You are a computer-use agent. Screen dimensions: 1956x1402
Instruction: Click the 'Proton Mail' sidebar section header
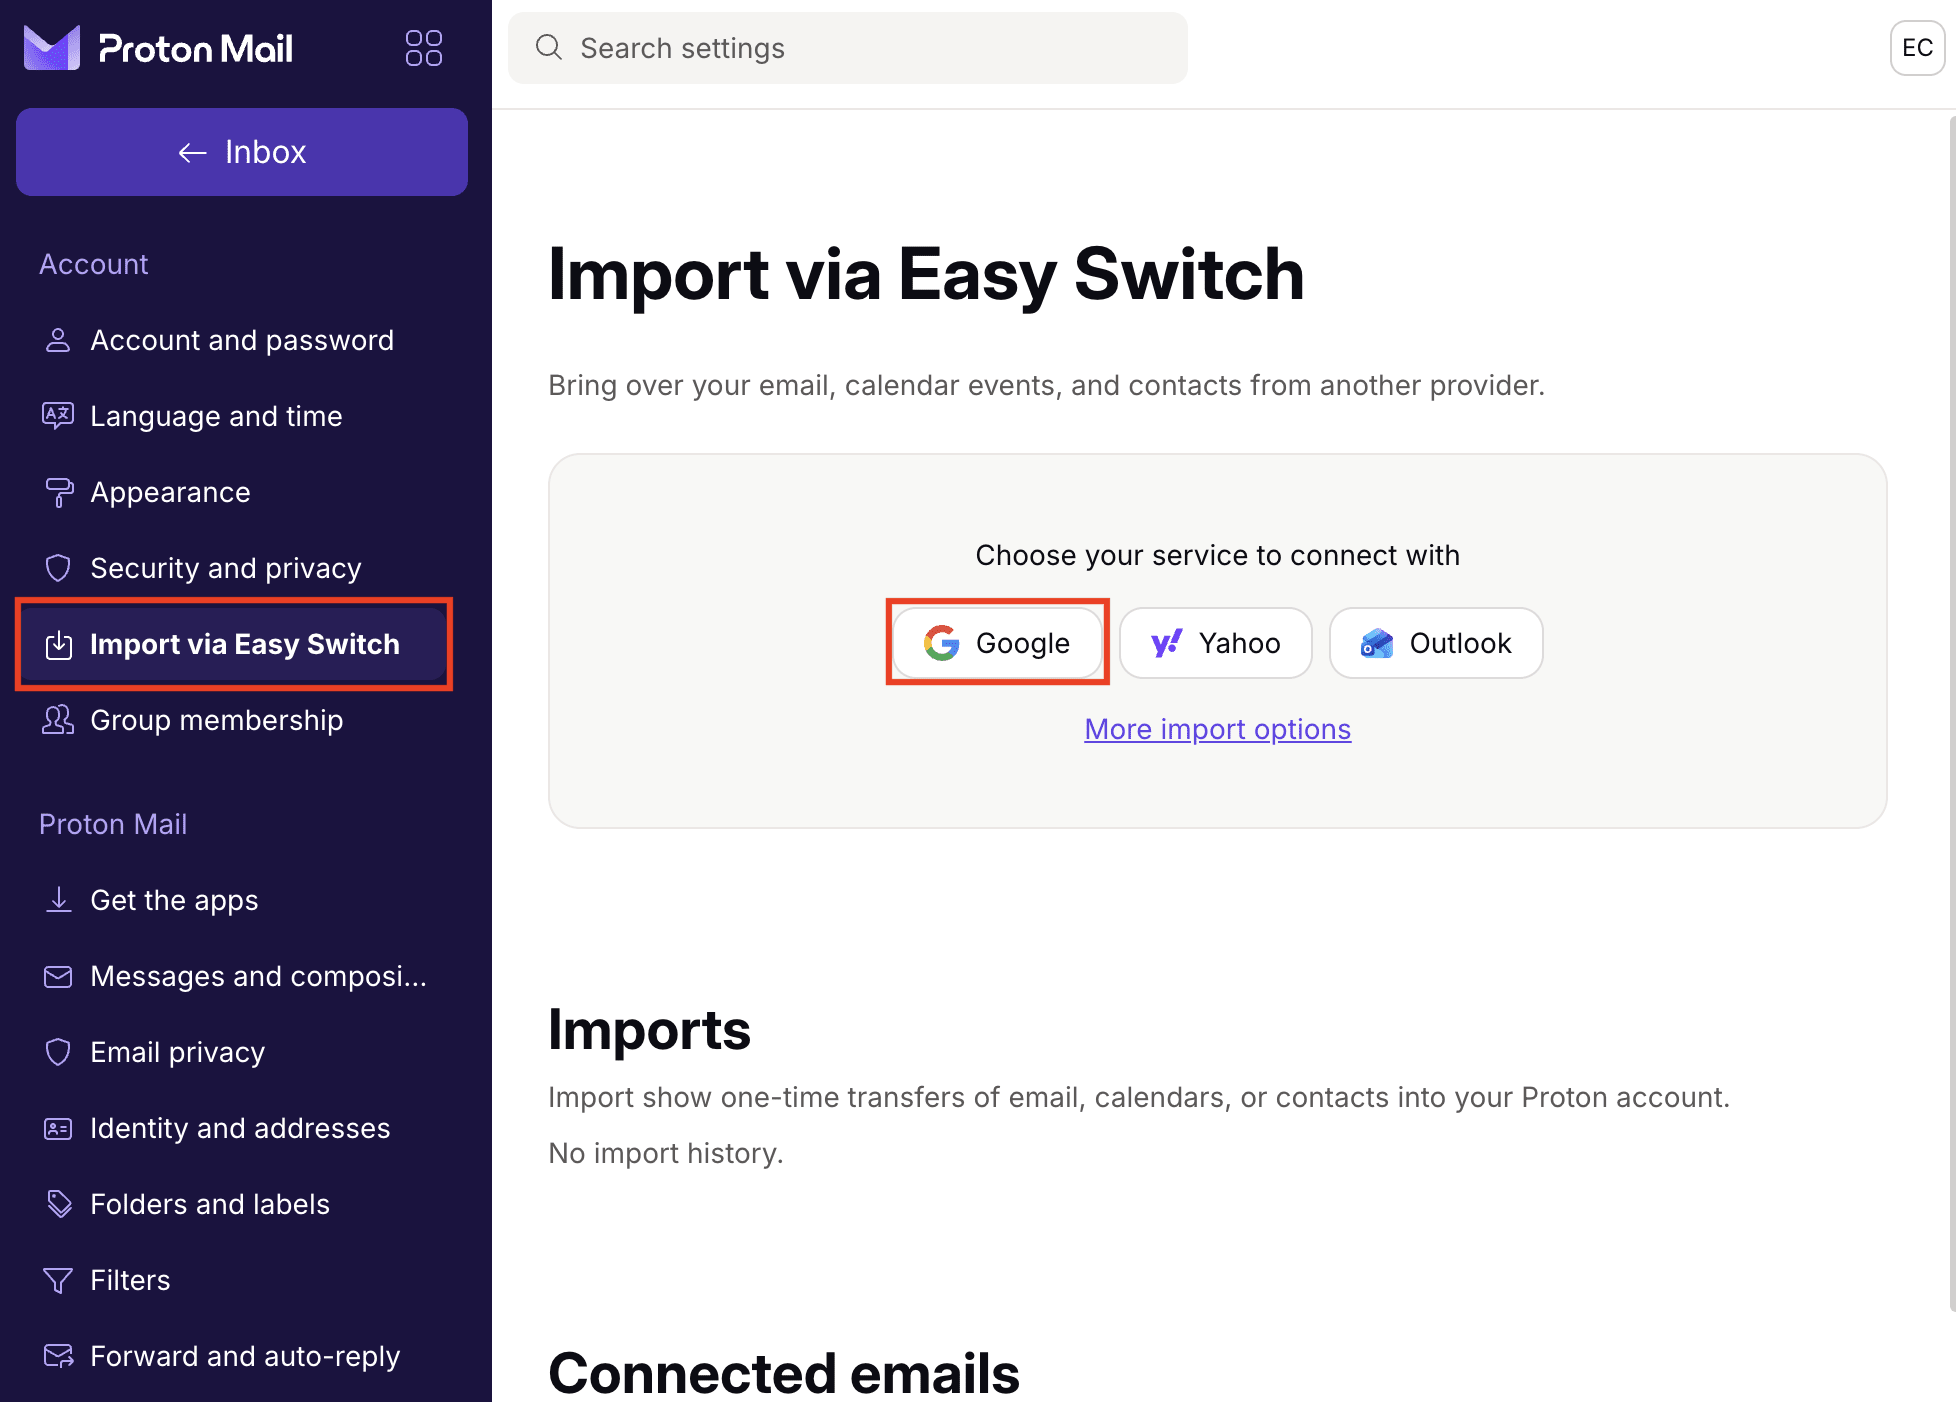[113, 824]
